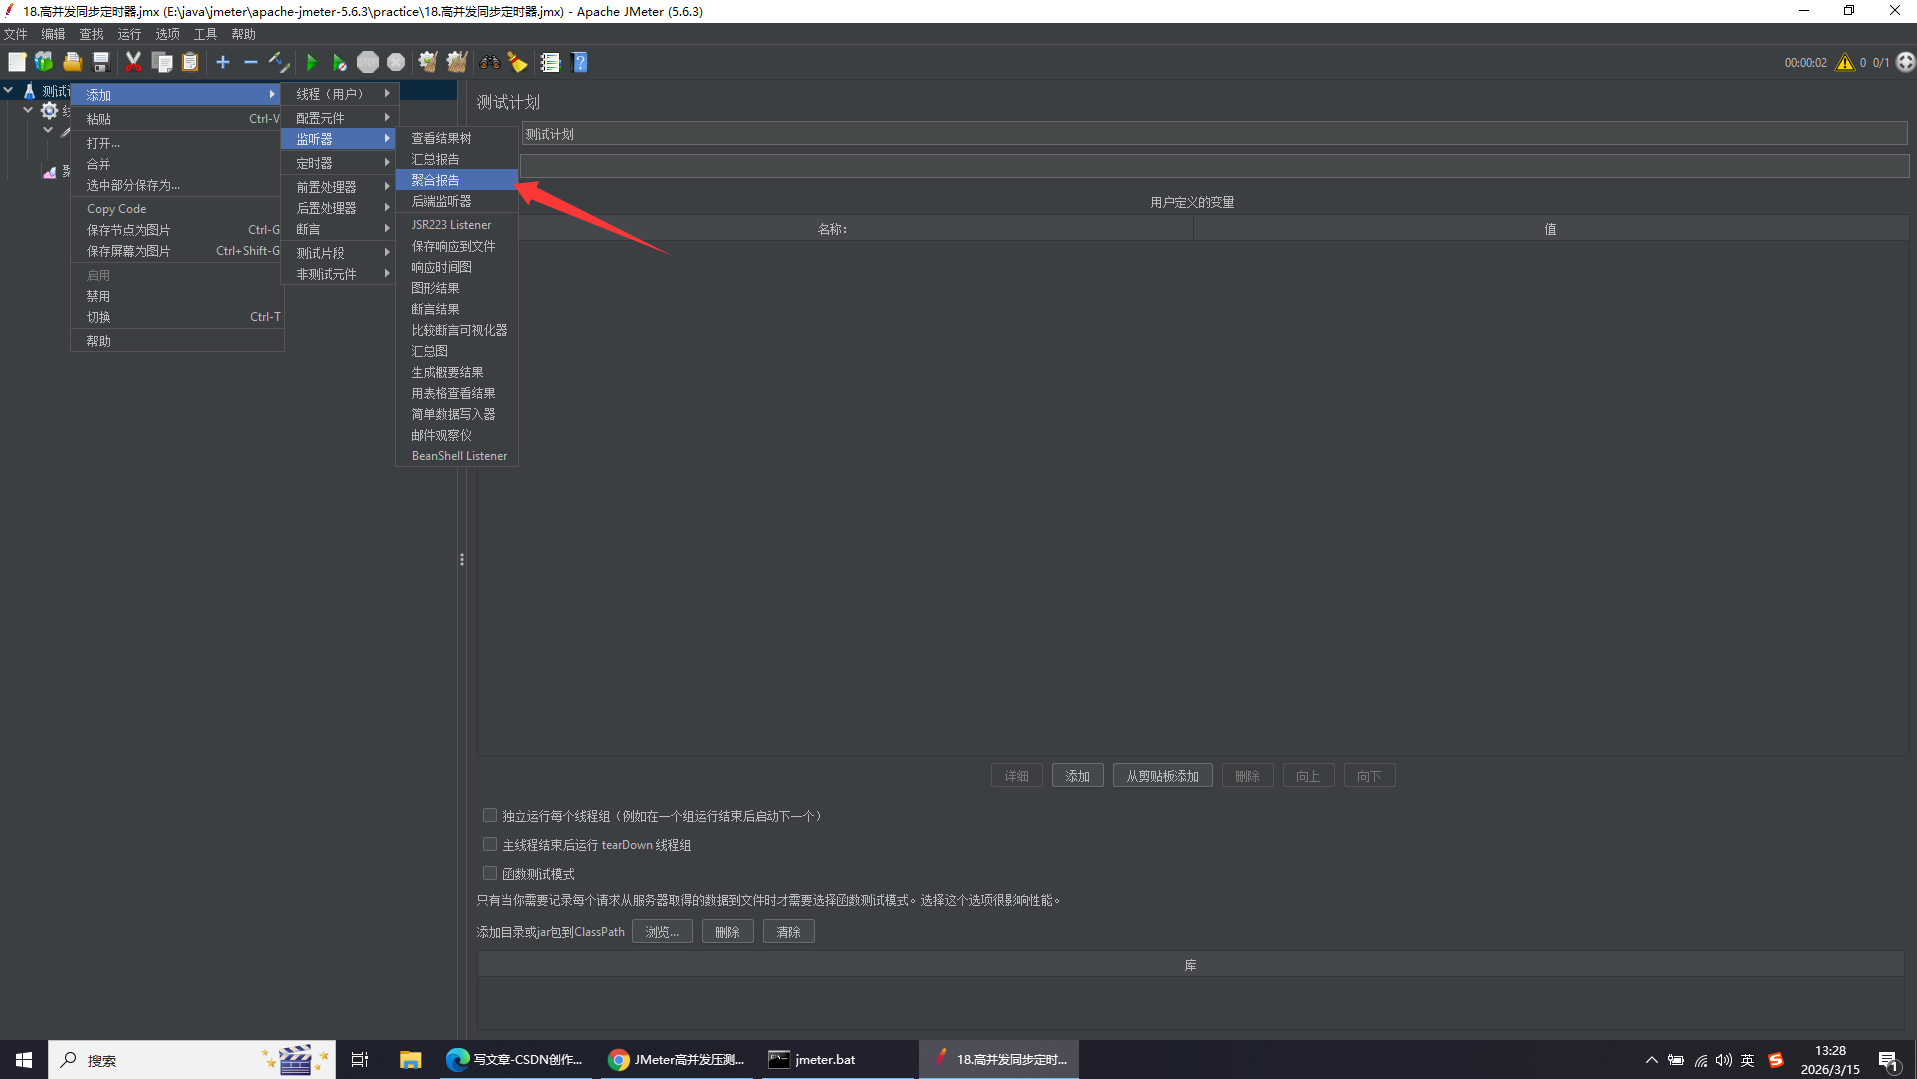Image resolution: width=1917 pixels, height=1079 pixels.
Task: Expand the 定时器 submenu
Action: (340, 163)
